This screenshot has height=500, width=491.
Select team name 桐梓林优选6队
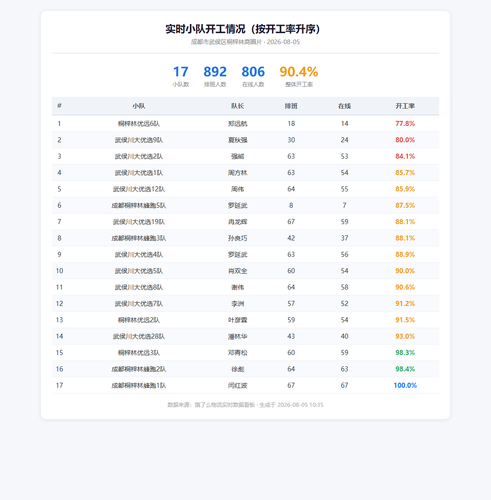click(x=139, y=124)
